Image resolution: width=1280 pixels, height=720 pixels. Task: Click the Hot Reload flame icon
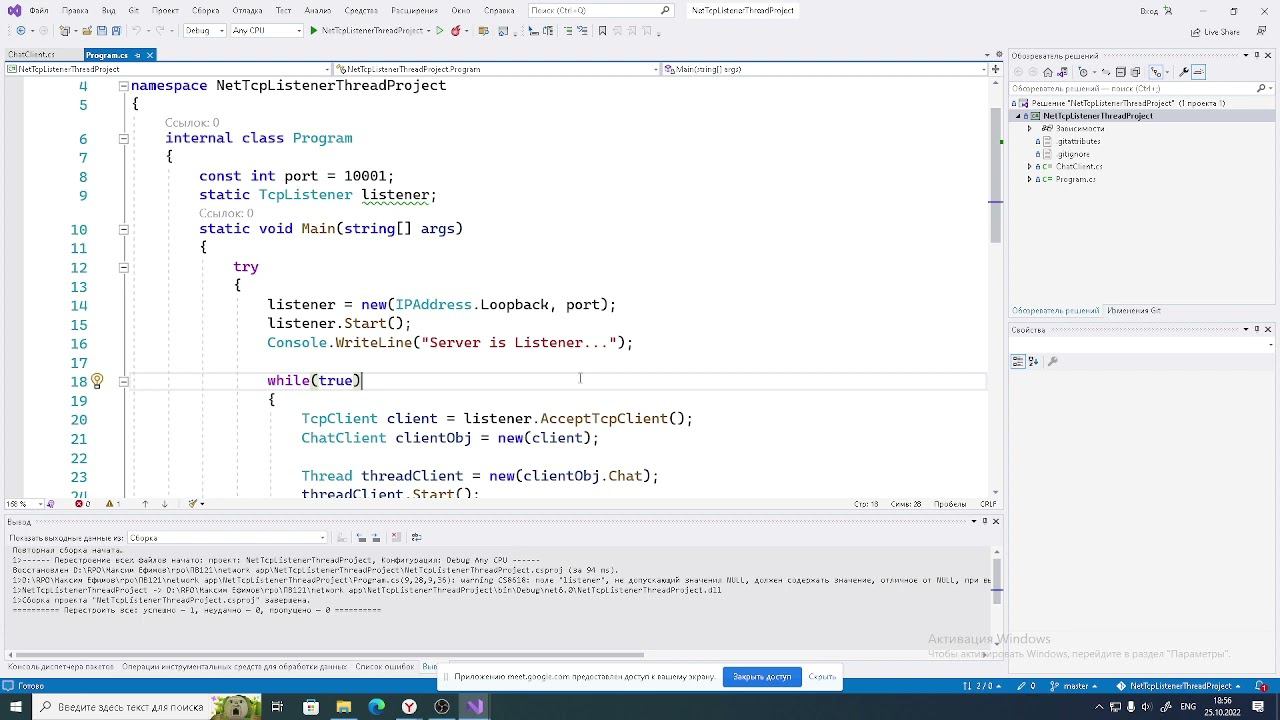[456, 31]
